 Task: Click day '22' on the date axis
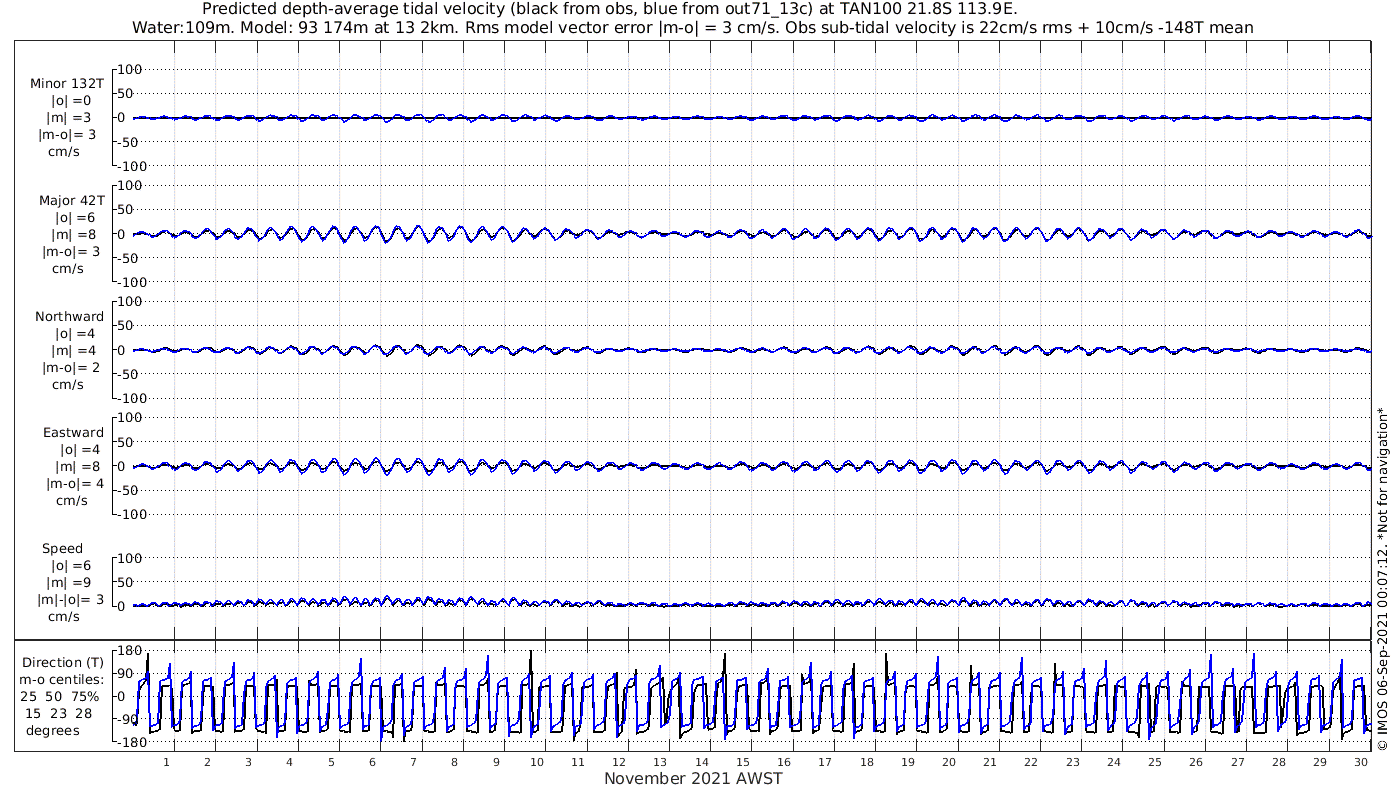1031,763
